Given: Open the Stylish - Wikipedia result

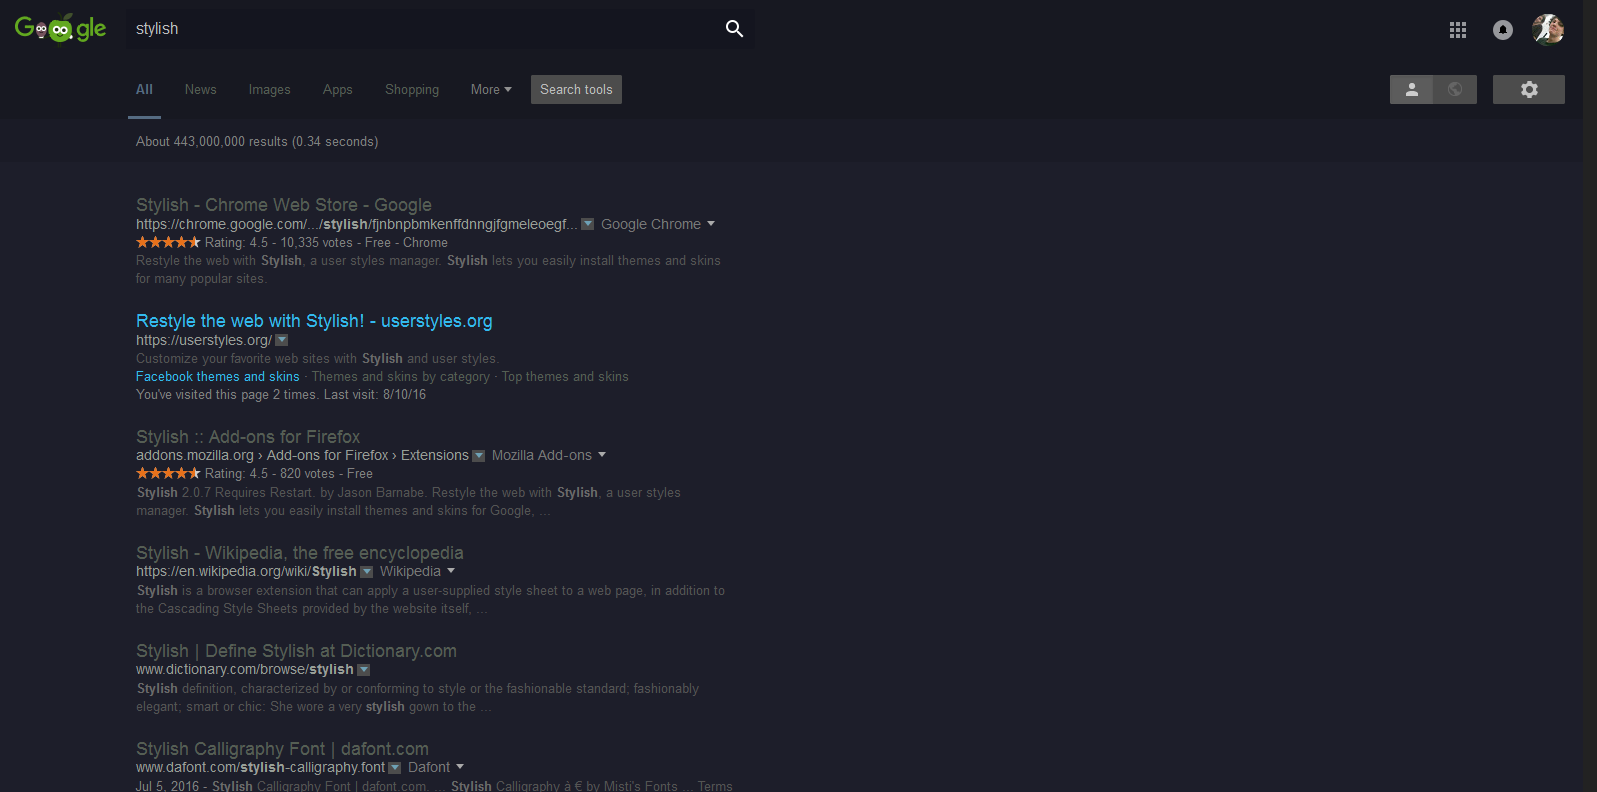Looking at the screenshot, I should point(300,553).
